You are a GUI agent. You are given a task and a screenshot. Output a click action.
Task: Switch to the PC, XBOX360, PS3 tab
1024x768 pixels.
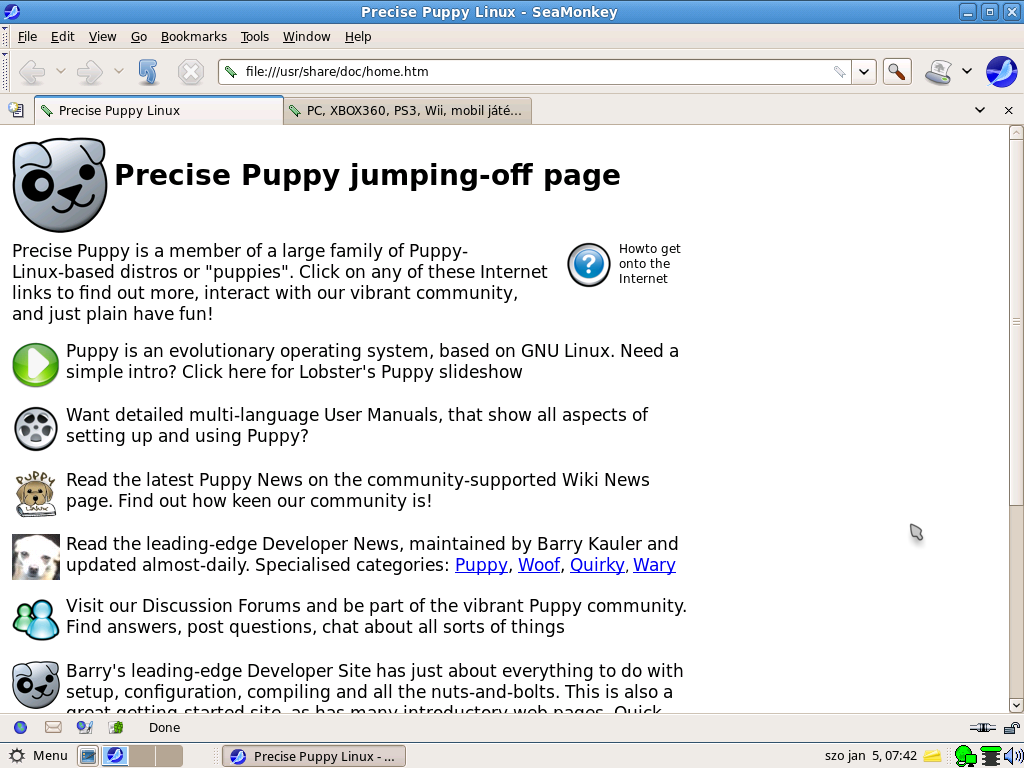(x=408, y=110)
